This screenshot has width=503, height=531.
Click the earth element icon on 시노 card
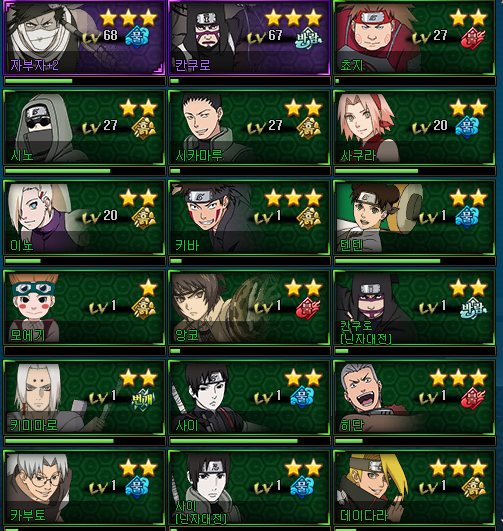pyautogui.click(x=143, y=128)
